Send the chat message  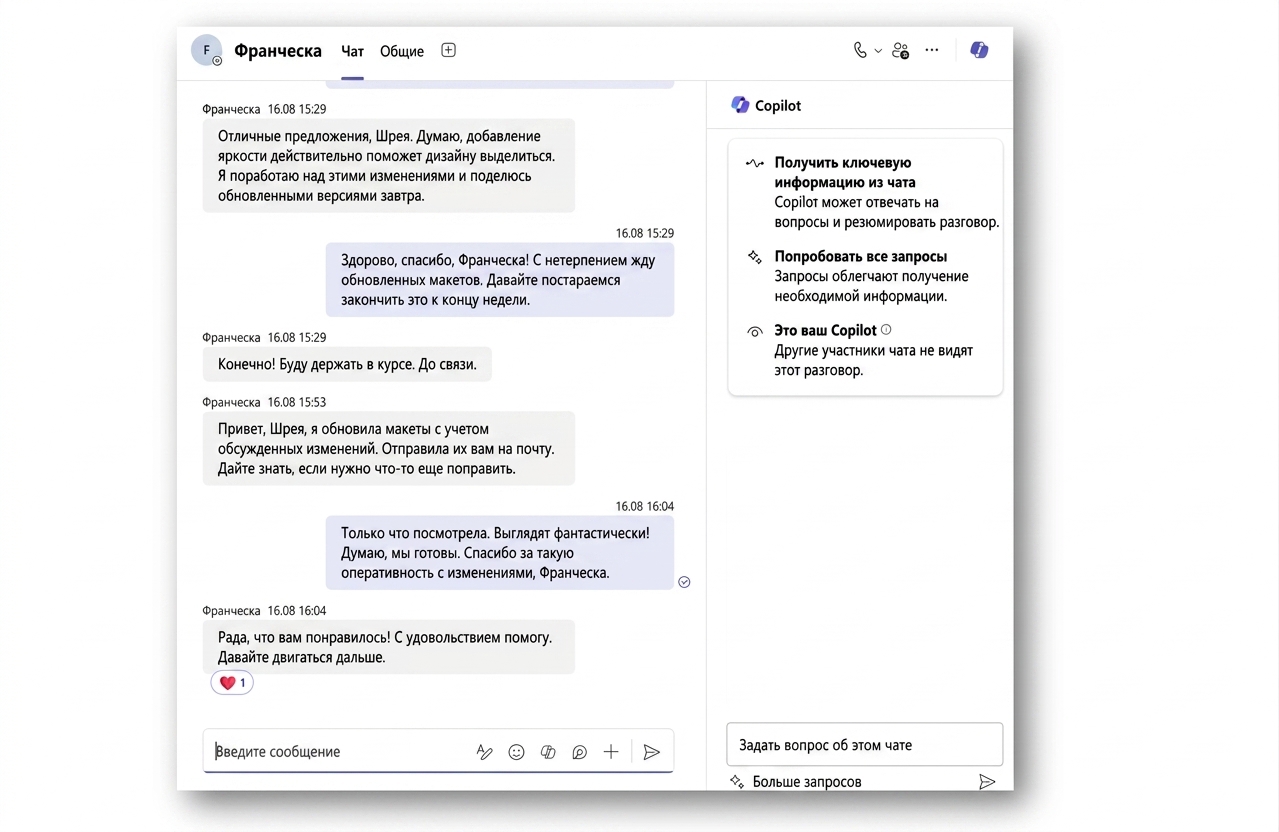pyautogui.click(x=652, y=752)
